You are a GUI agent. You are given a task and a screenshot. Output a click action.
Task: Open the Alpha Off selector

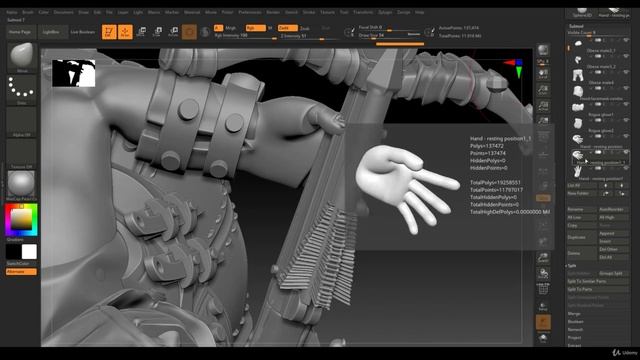(21, 122)
